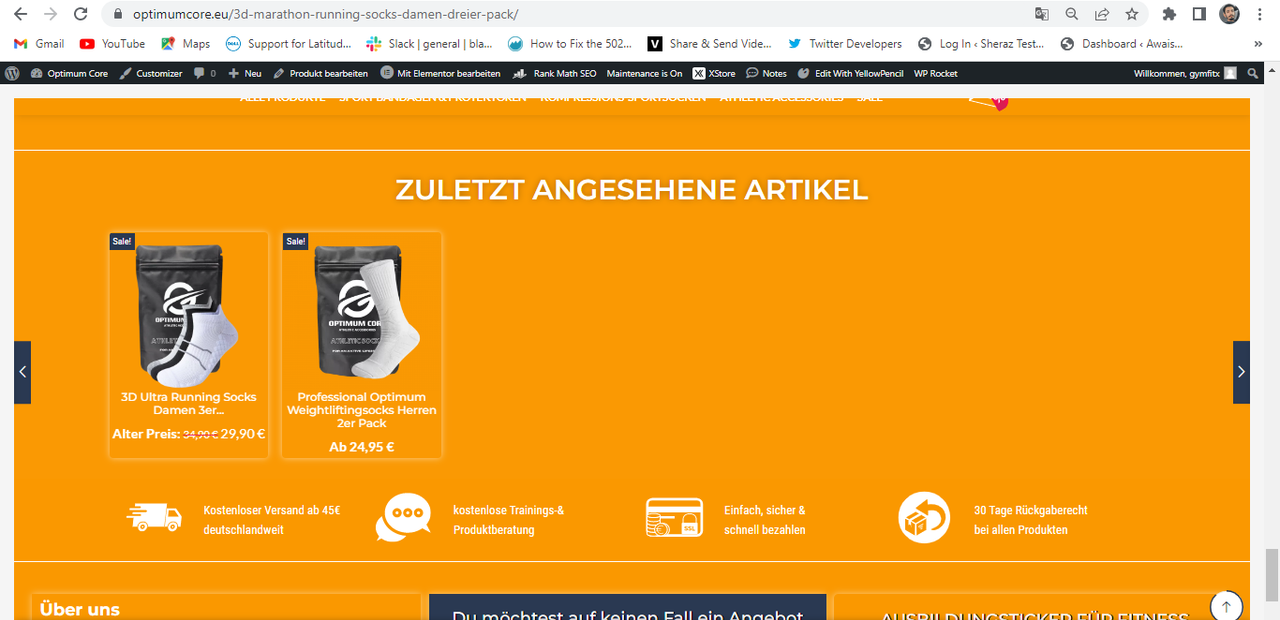Viewport: 1280px width, 620px height.
Task: Click the admin bar search magnifier
Action: pos(1253,73)
